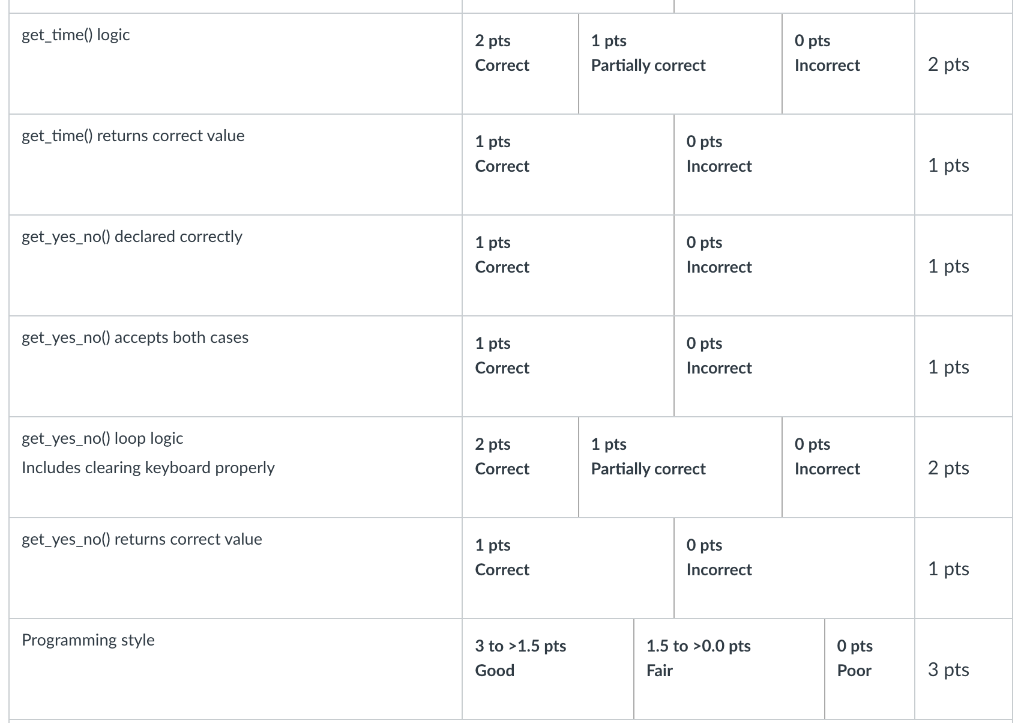This screenshot has width=1024, height=723.
Task: Mark get_yes_no() returns correct value Incorrect
Action: pos(719,559)
